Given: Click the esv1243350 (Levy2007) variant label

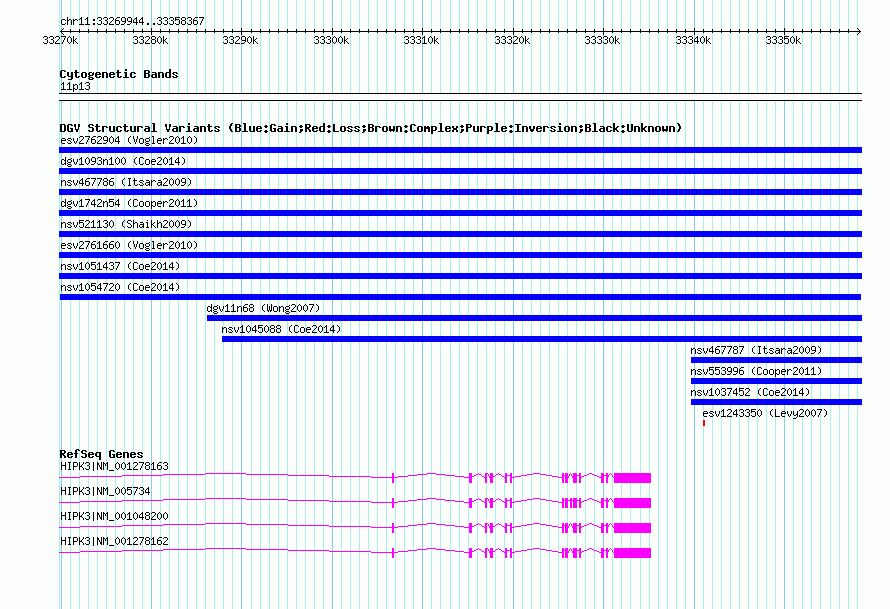Looking at the screenshot, I should click(x=765, y=413).
